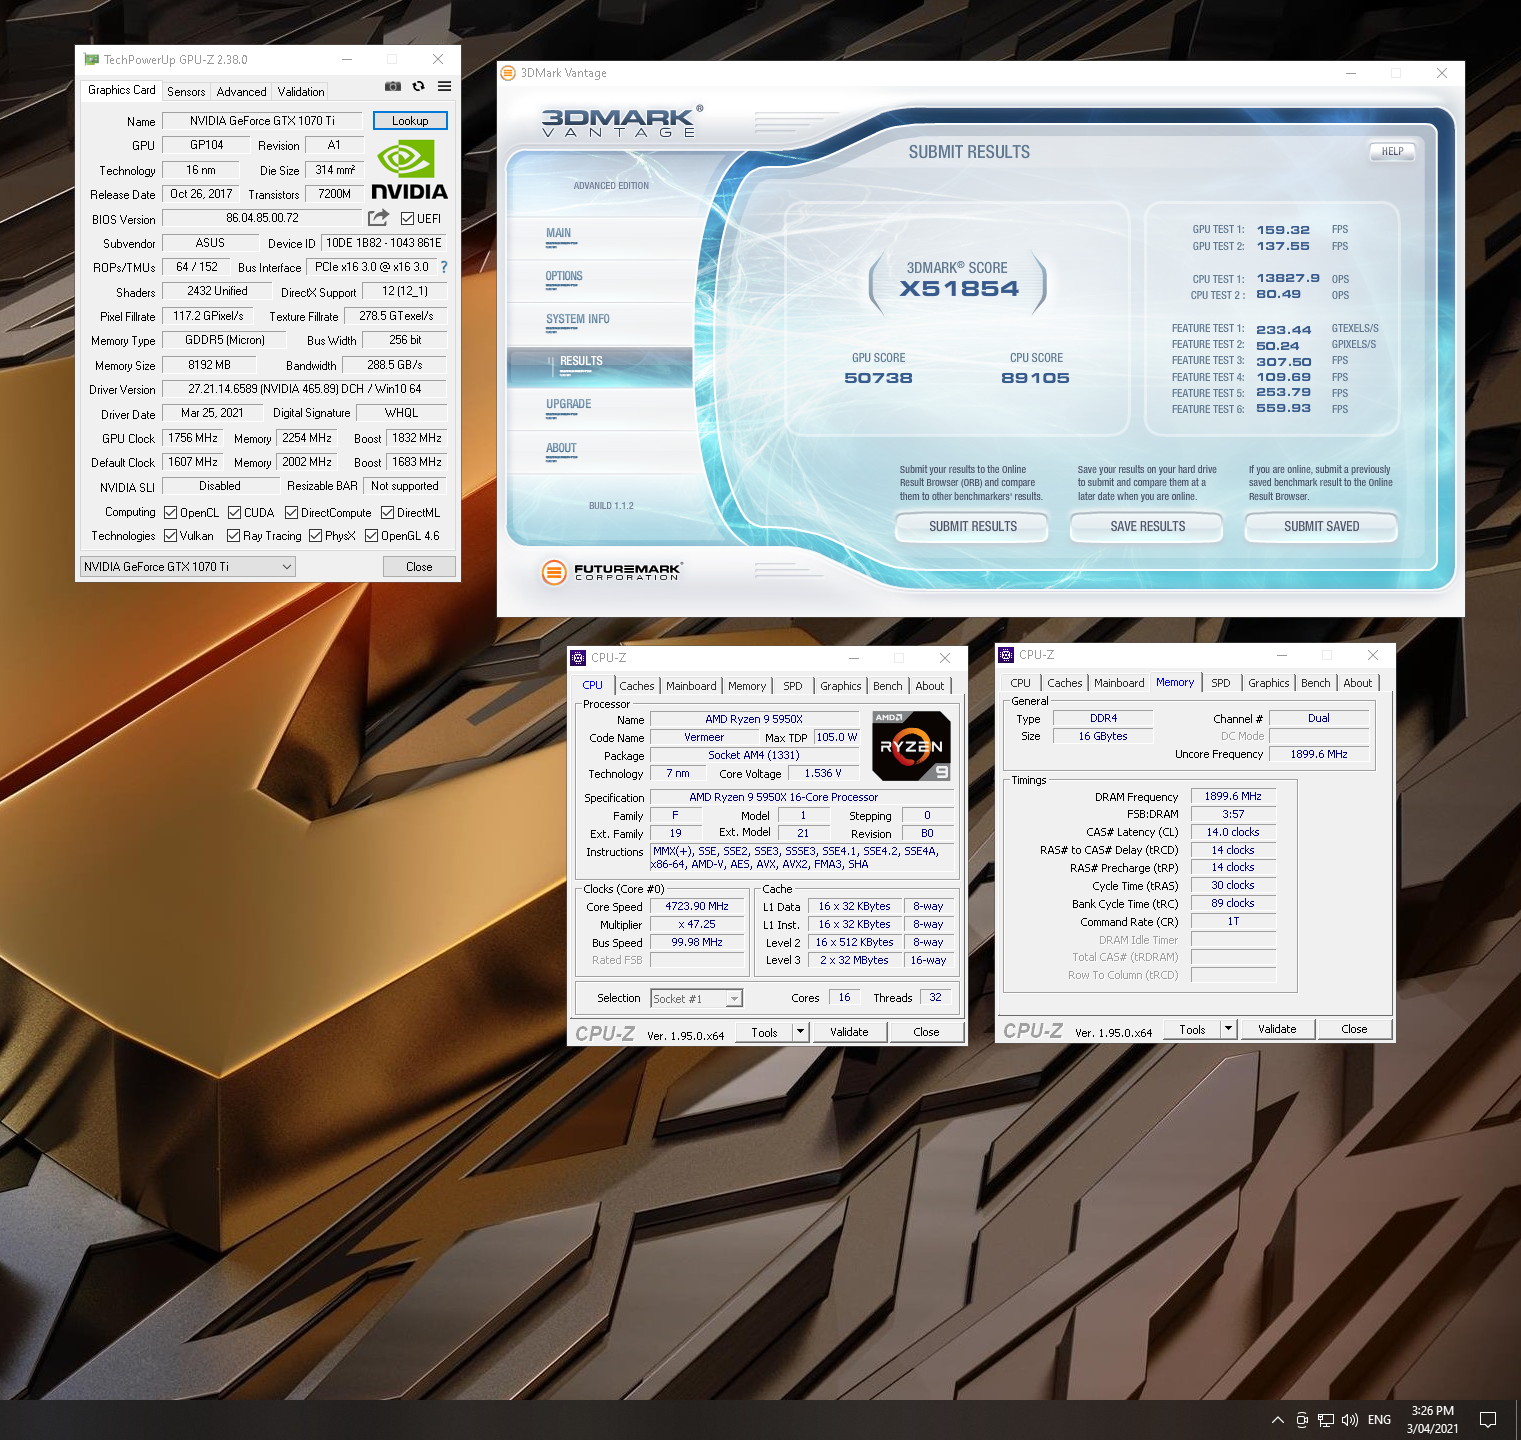
Task: Click the NVIDIA logo in GPU-Z
Action: point(409,170)
